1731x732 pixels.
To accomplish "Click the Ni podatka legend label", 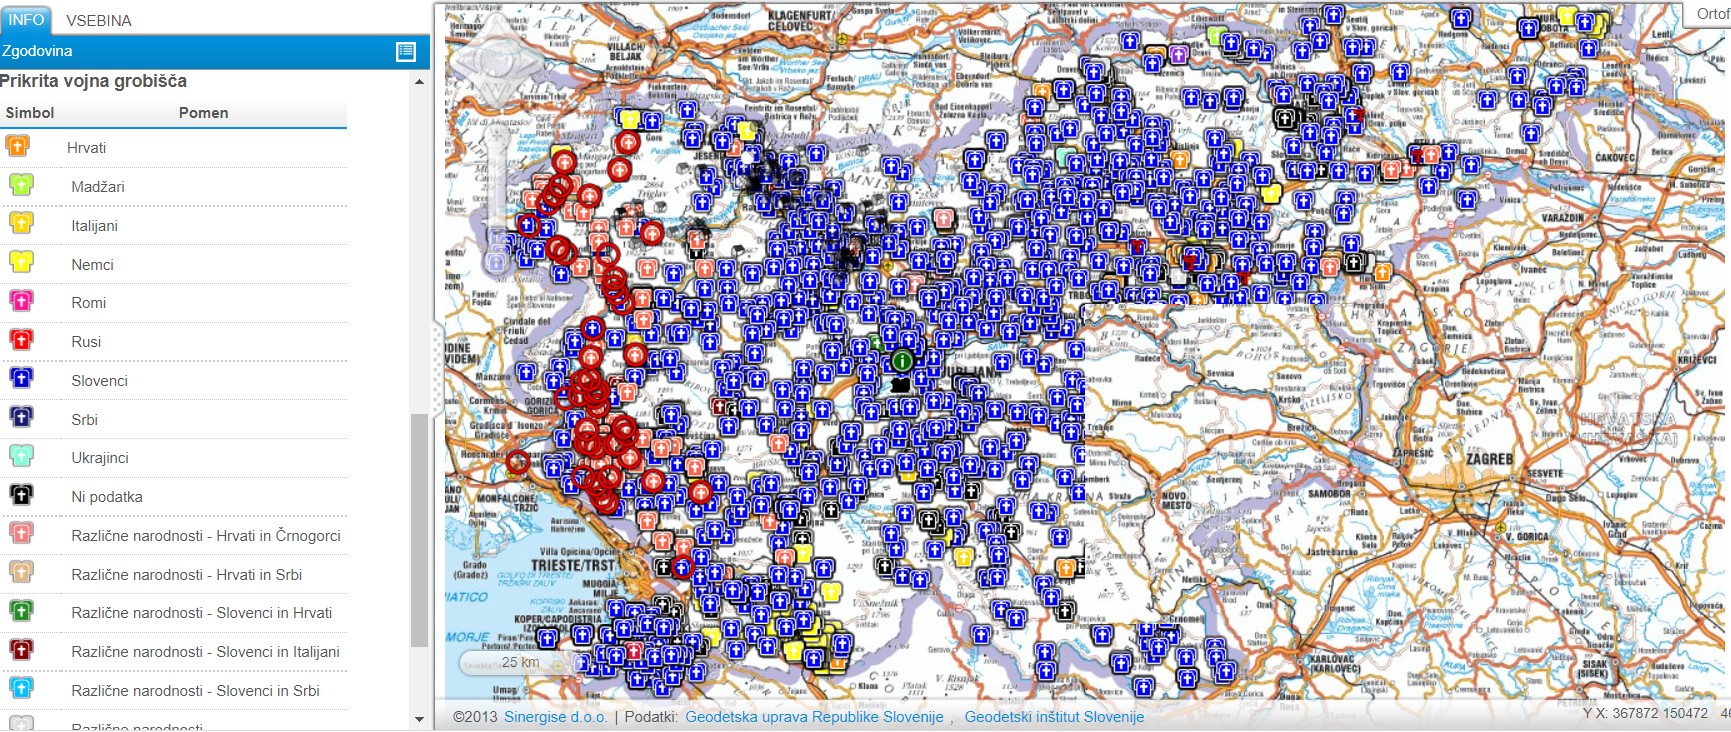I will coord(107,497).
